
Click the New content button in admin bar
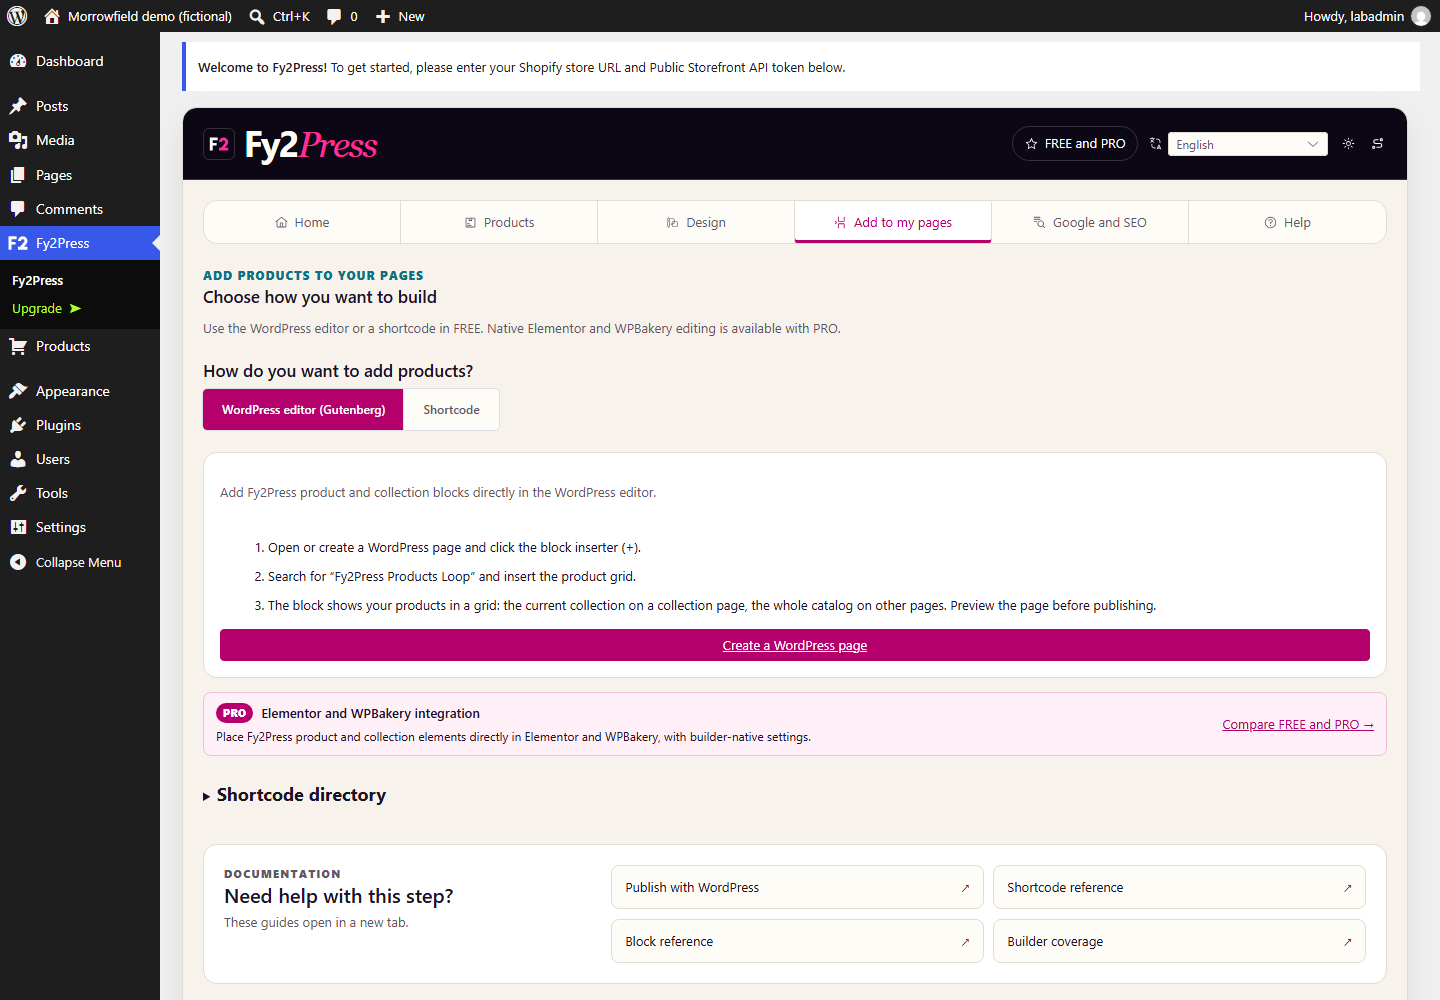point(399,16)
